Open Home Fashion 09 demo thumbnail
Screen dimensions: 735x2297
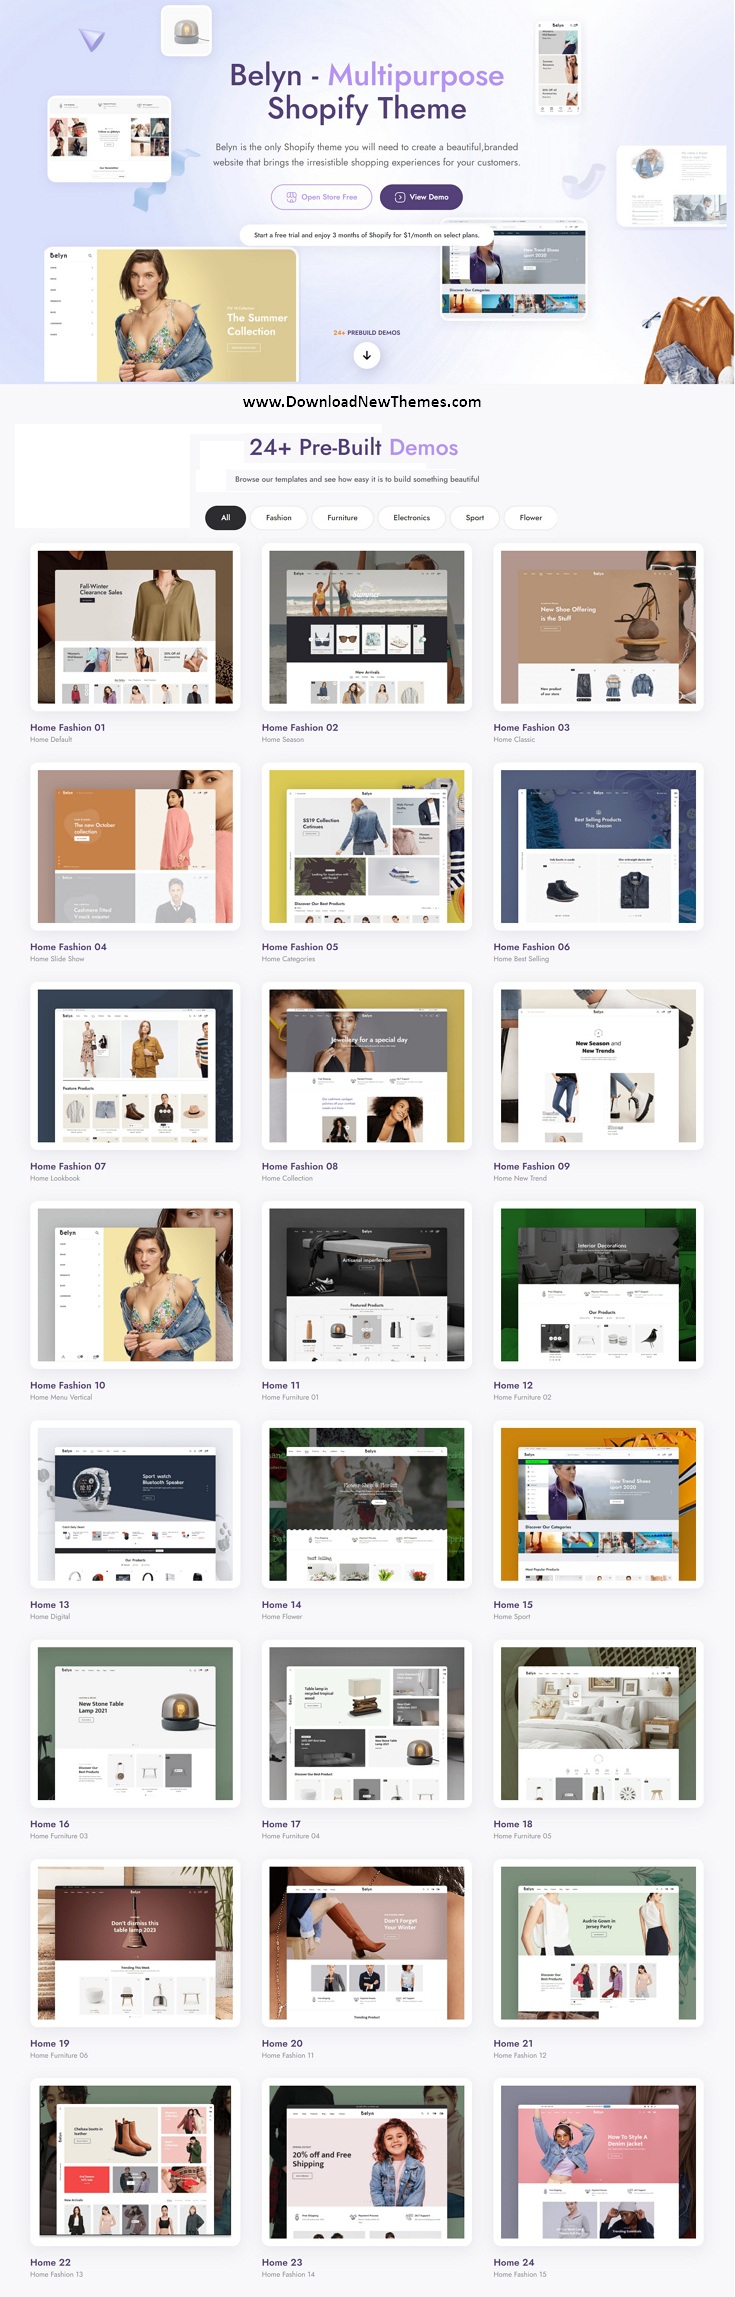pyautogui.click(x=598, y=1066)
